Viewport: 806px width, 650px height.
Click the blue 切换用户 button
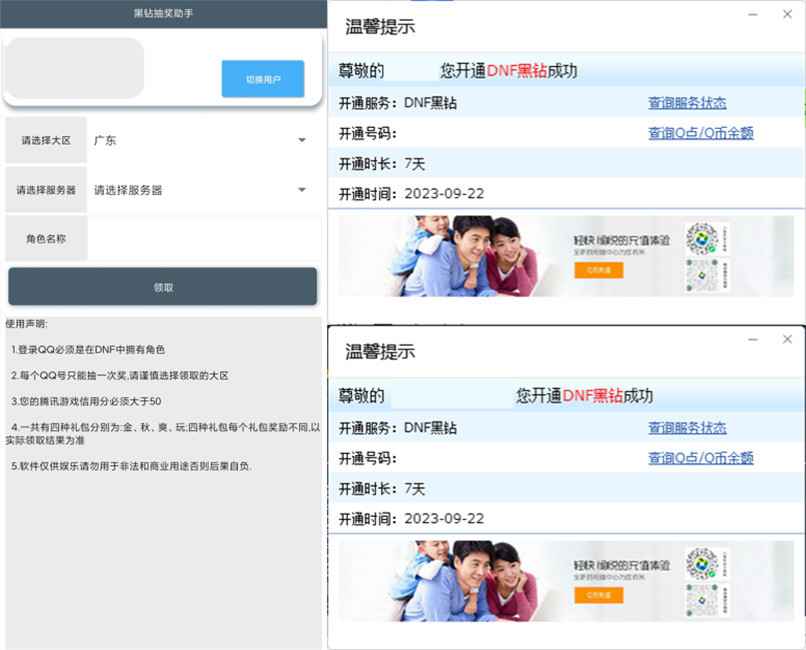tap(263, 79)
